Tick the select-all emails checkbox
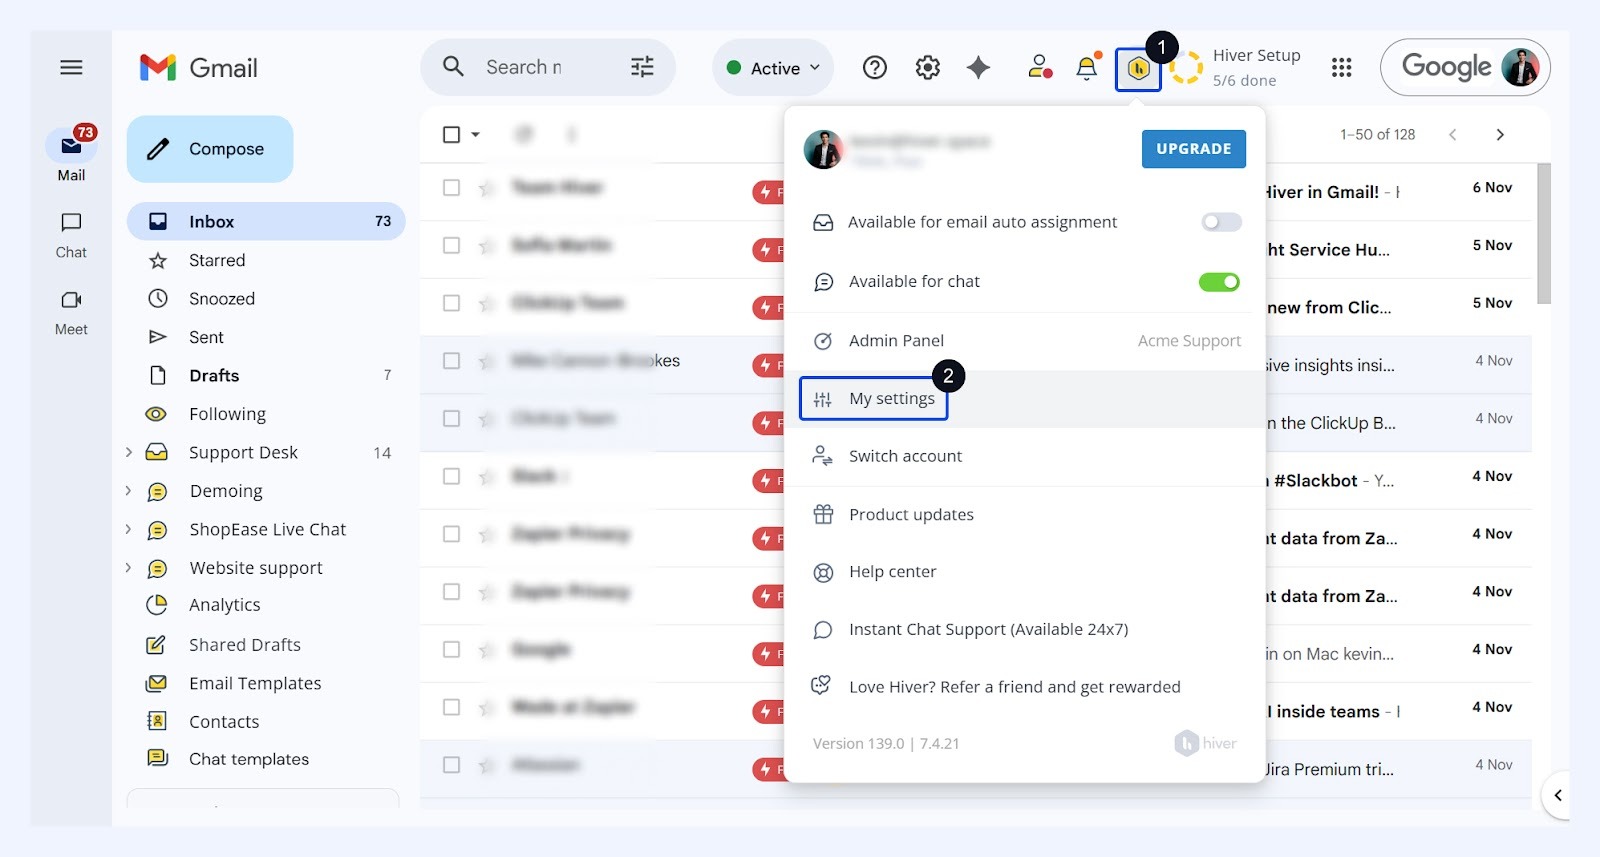The height and width of the screenshot is (857, 1600). click(452, 134)
